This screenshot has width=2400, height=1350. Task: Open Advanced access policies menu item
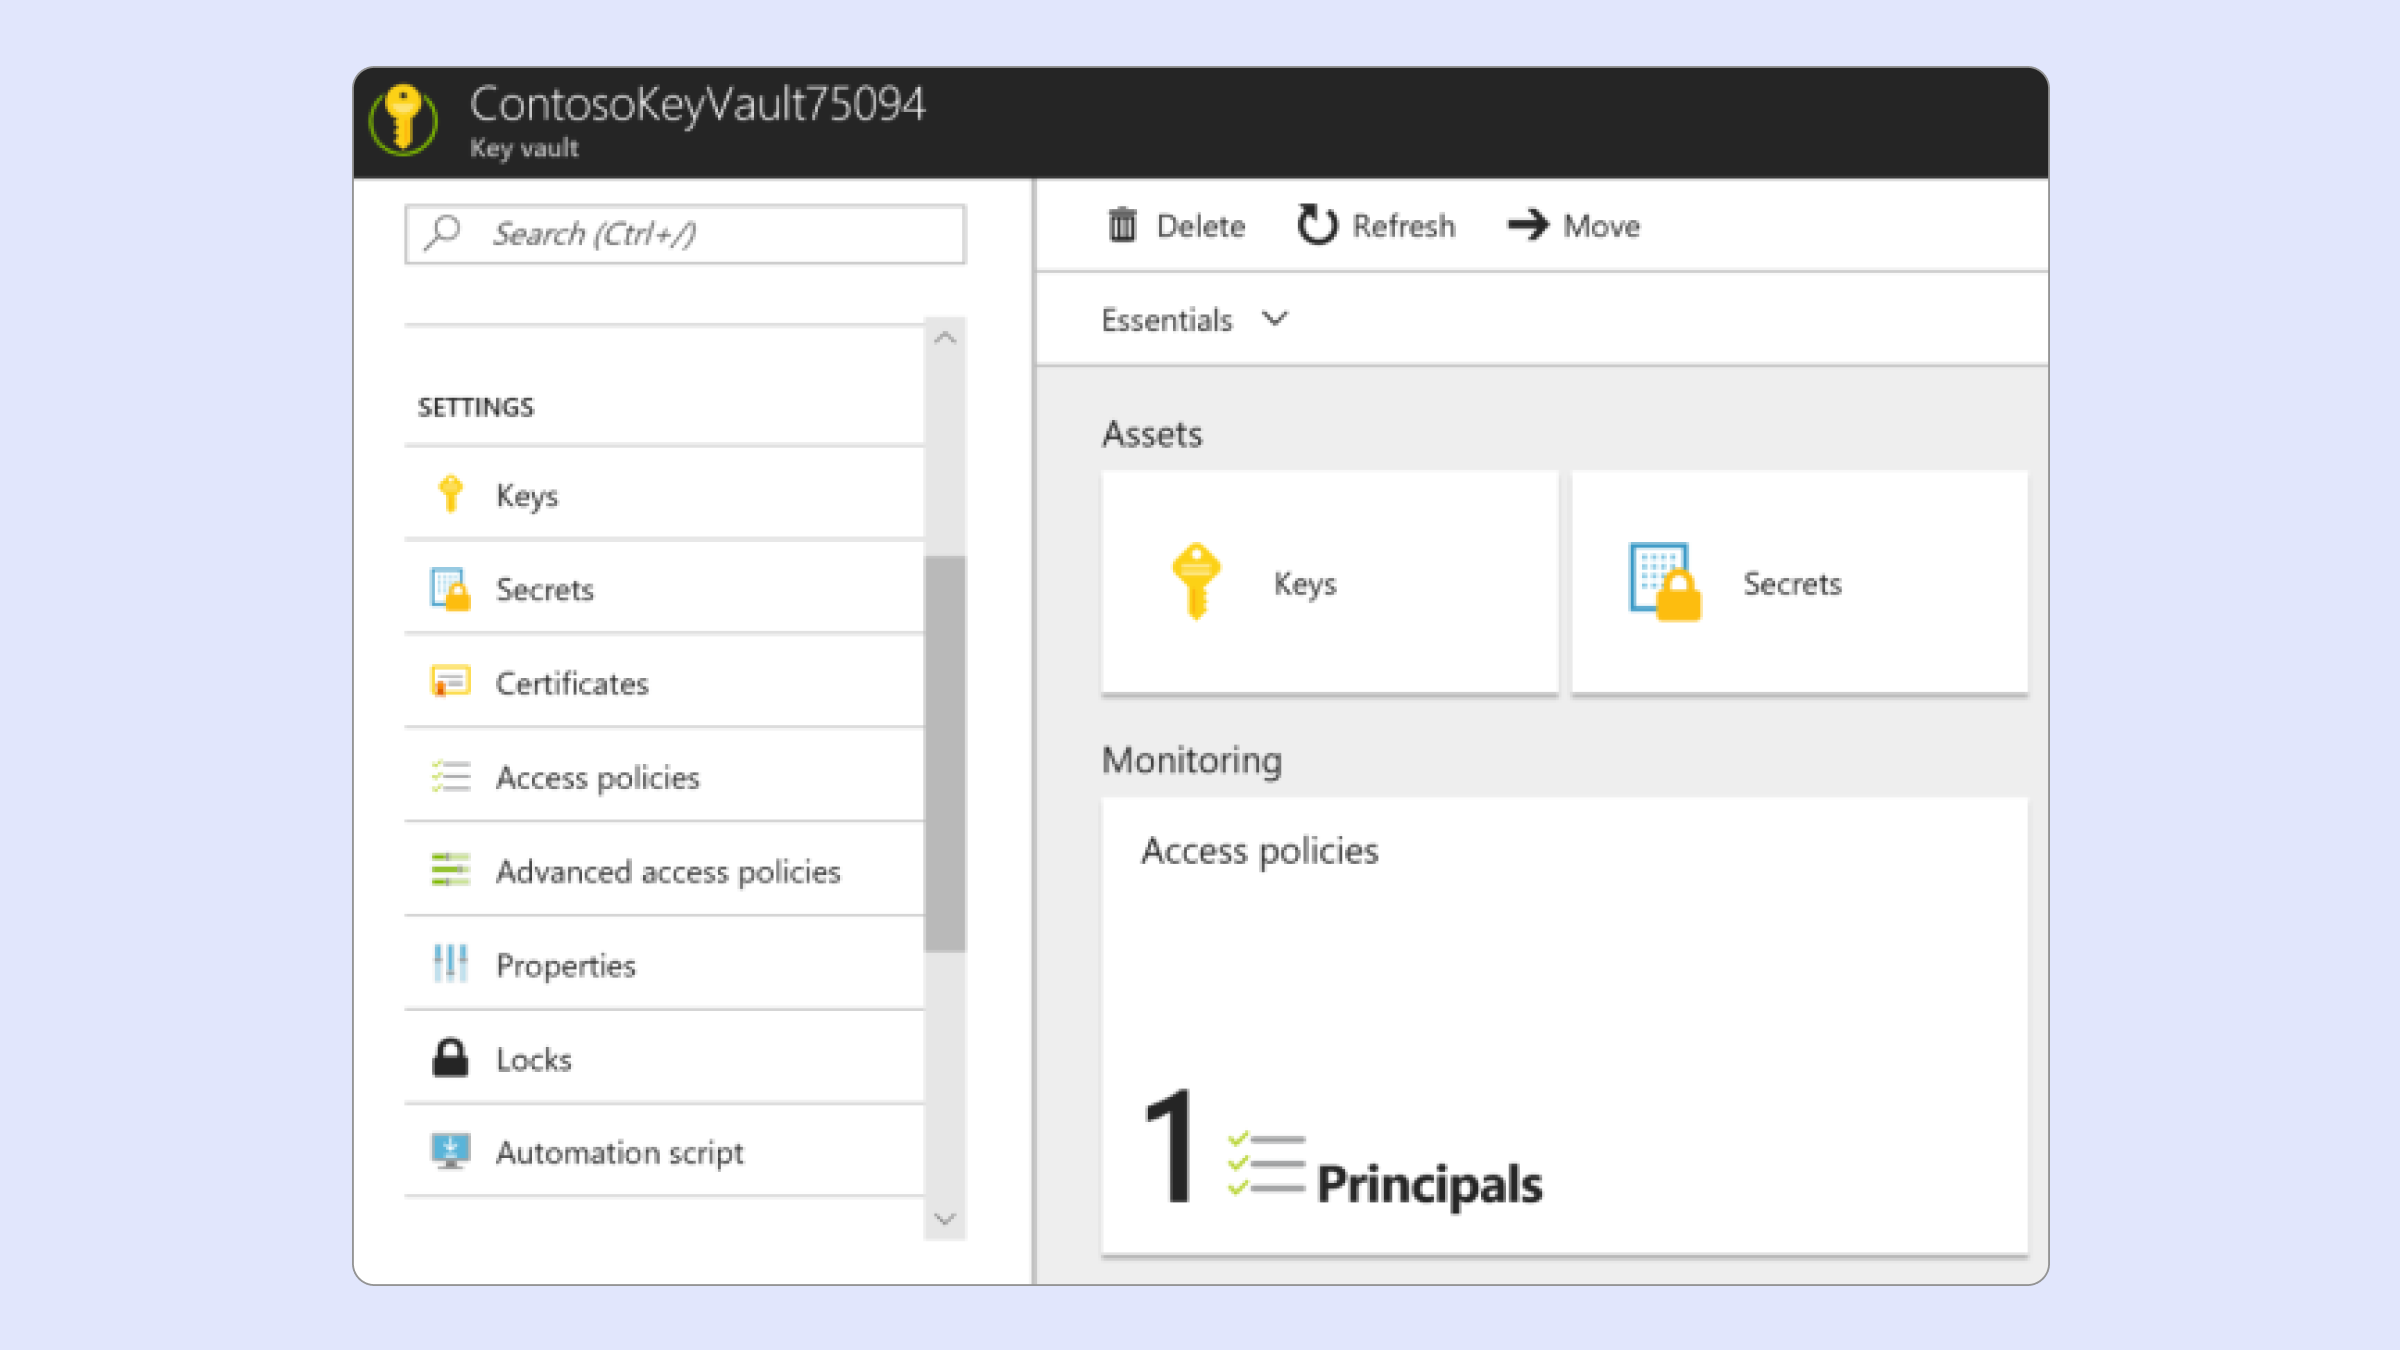pos(667,872)
